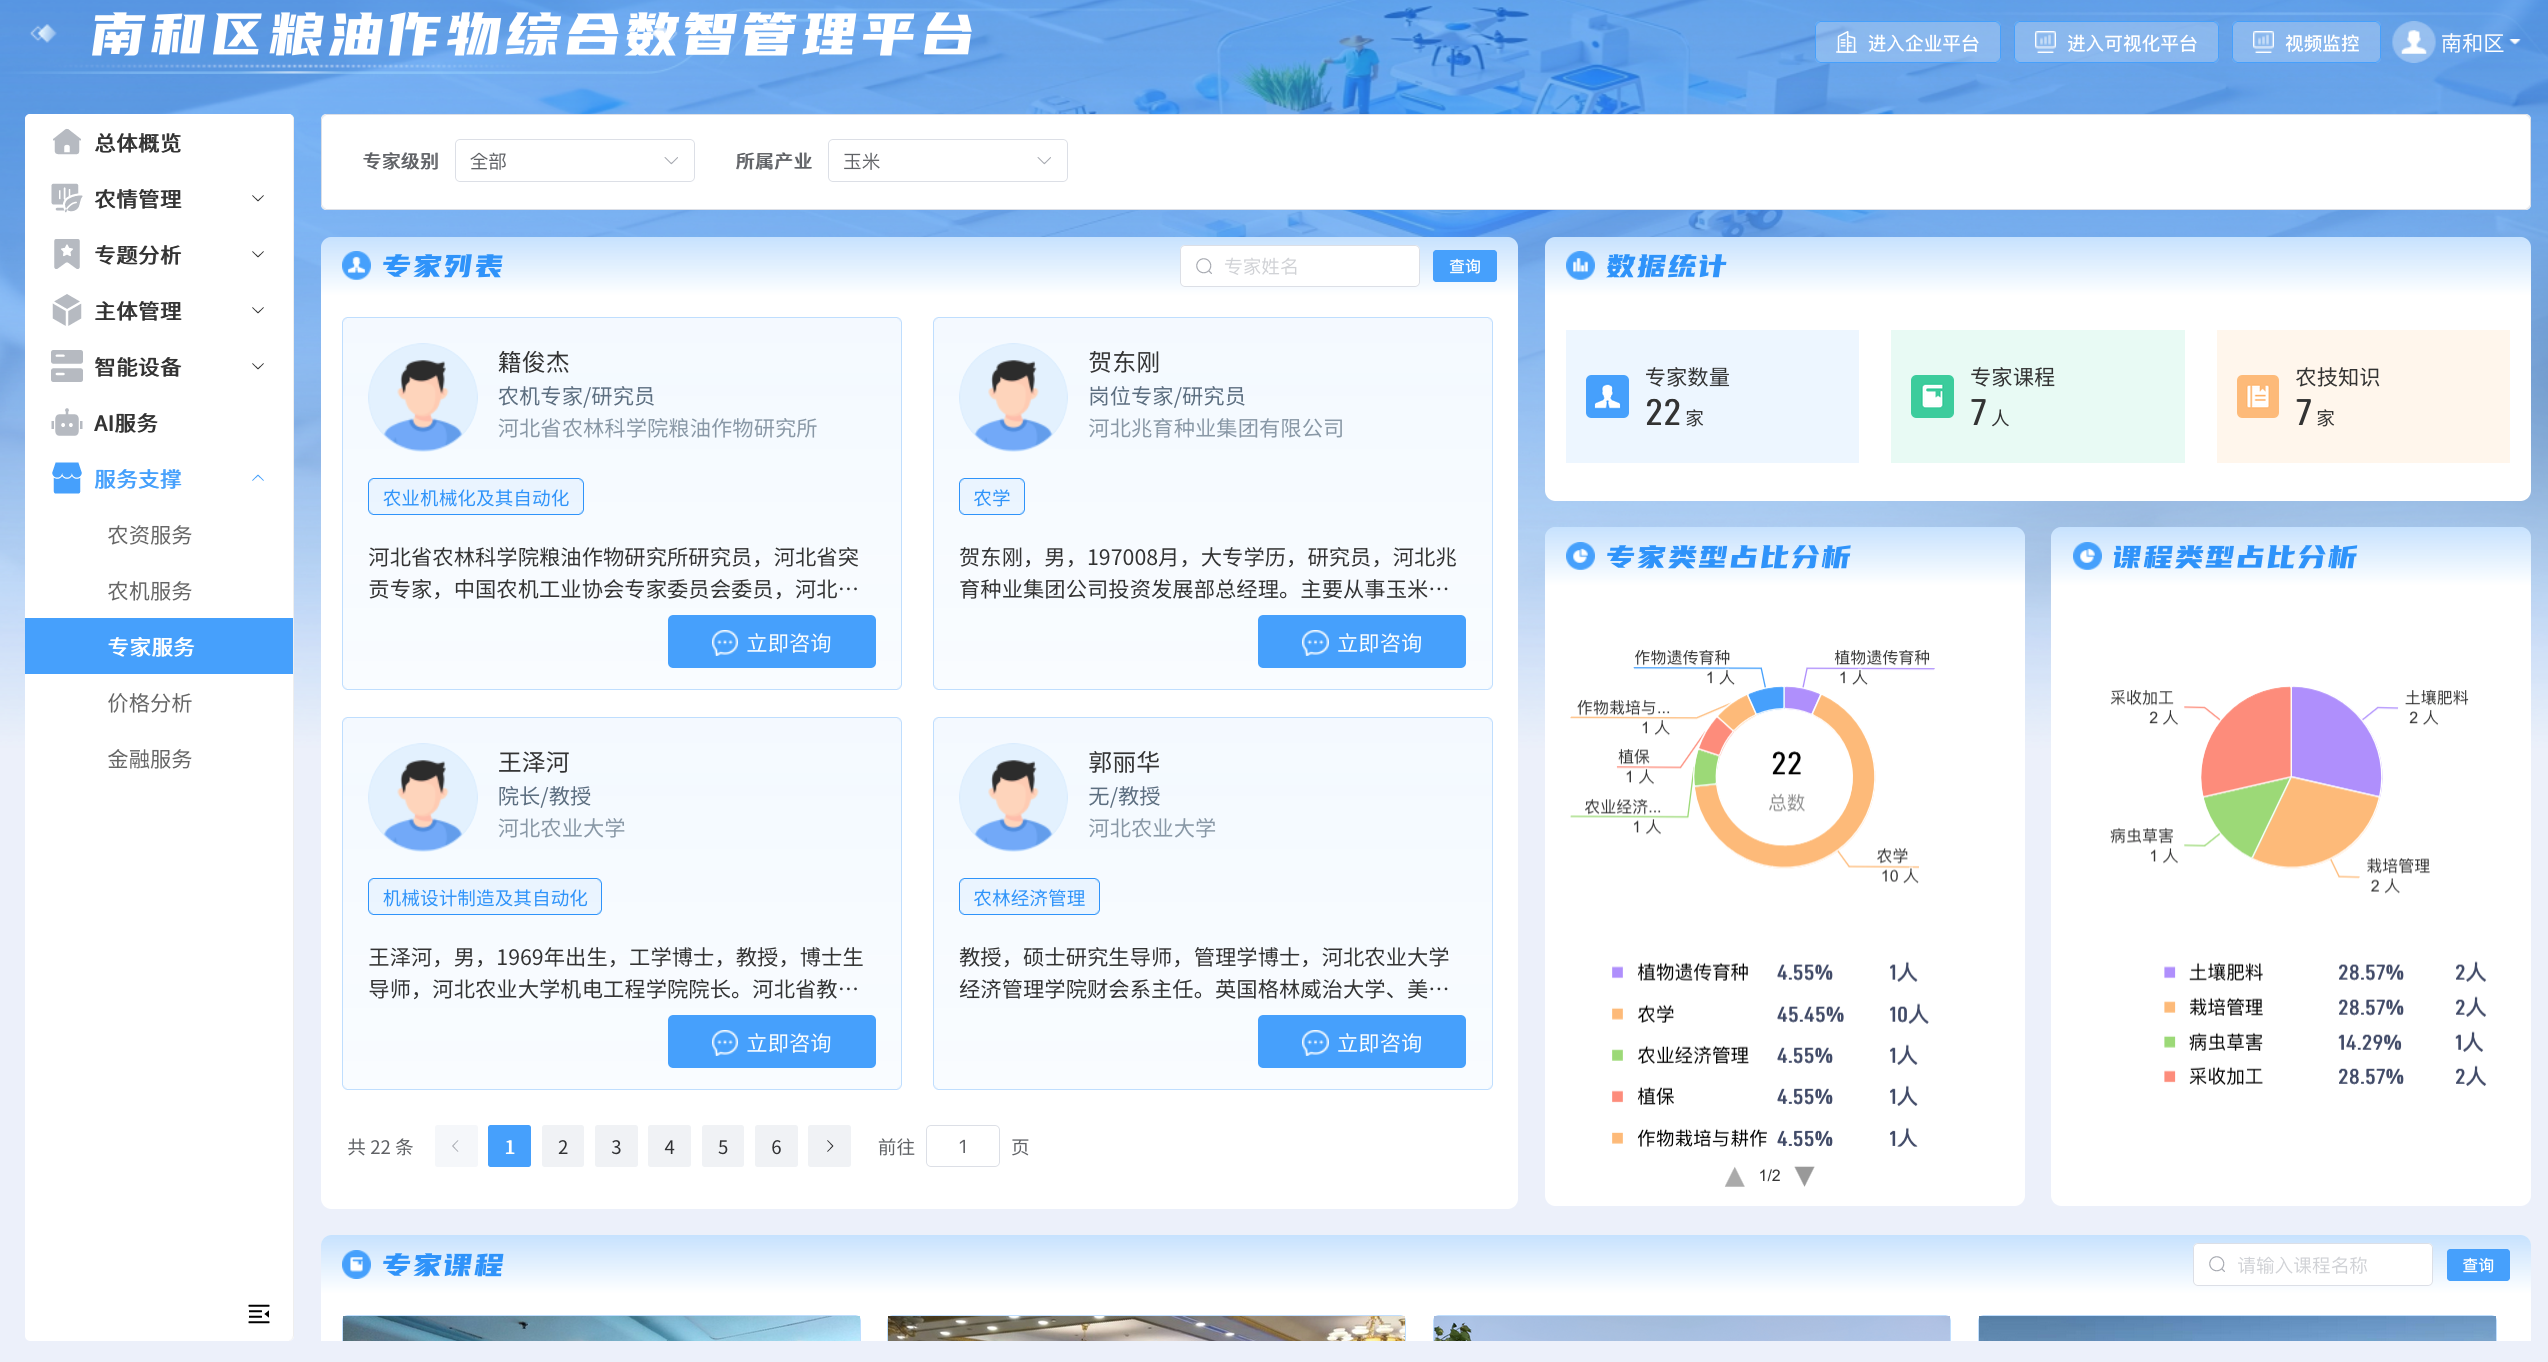Screen dimensions: 2548x1362
Task: Select the 农机服务 submenu item
Action: tap(150, 591)
